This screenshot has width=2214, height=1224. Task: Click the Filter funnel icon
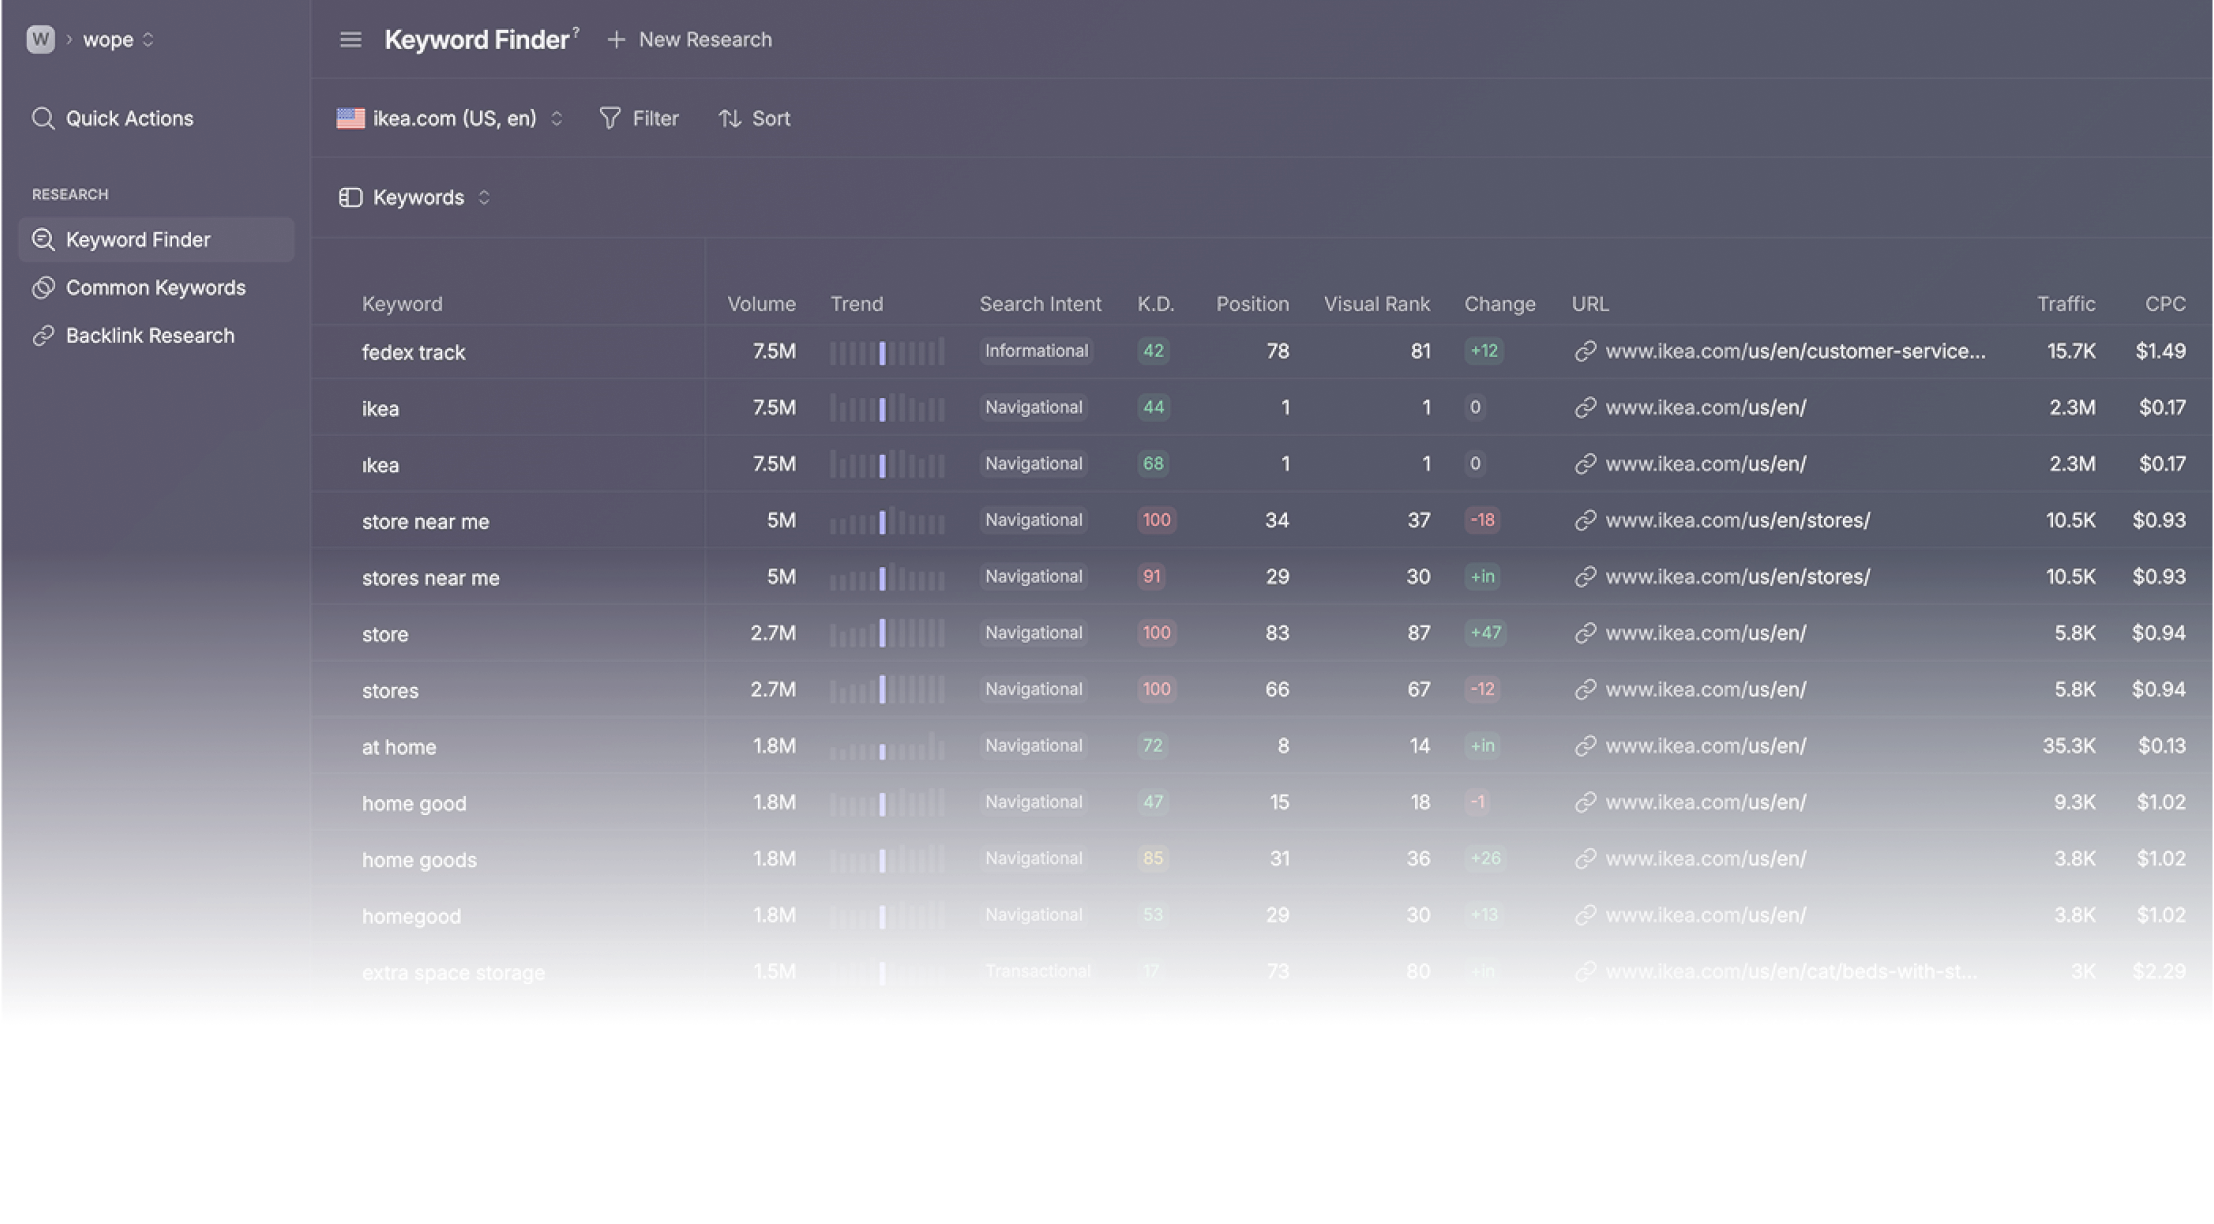[x=610, y=118]
